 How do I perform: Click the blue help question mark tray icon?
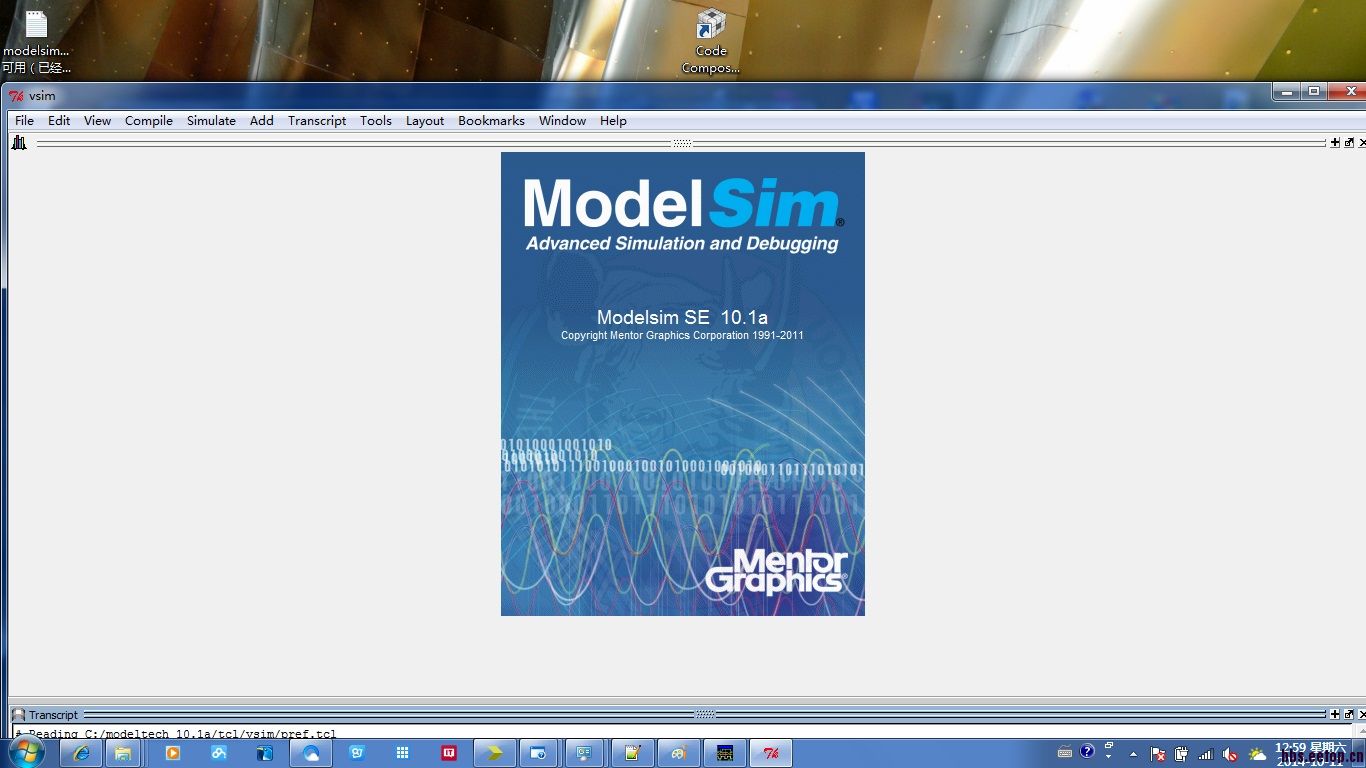(1087, 752)
